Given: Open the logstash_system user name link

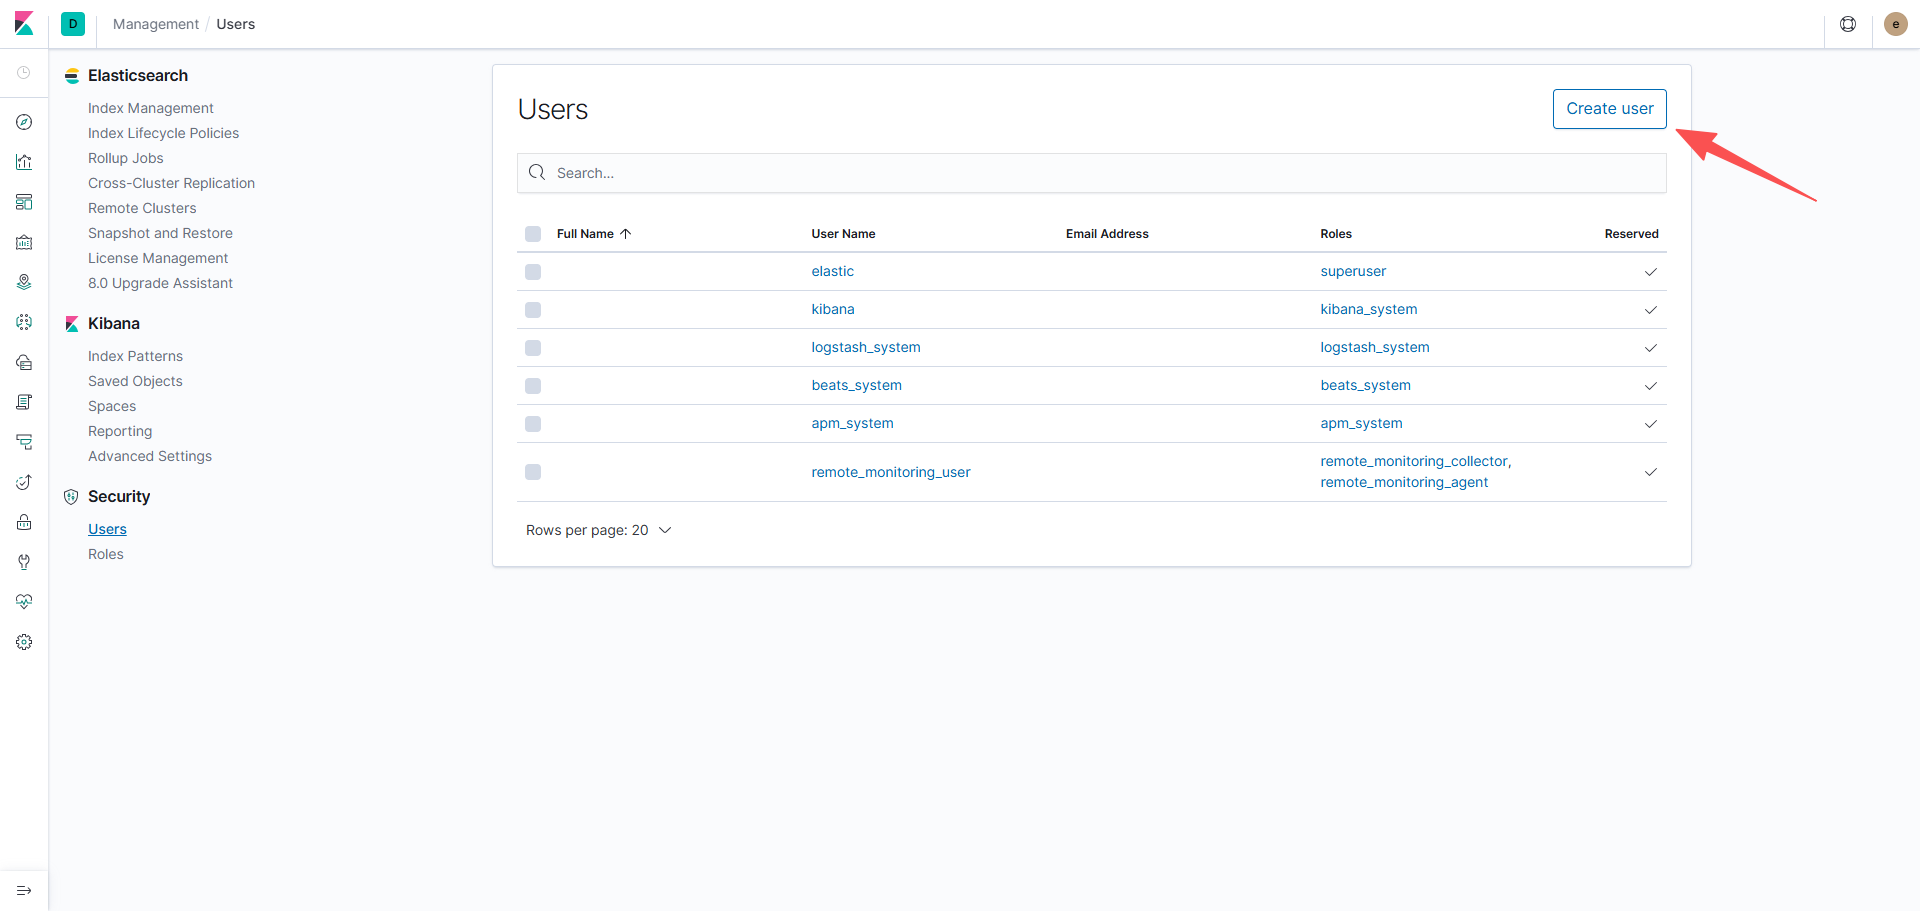Looking at the screenshot, I should click(866, 347).
